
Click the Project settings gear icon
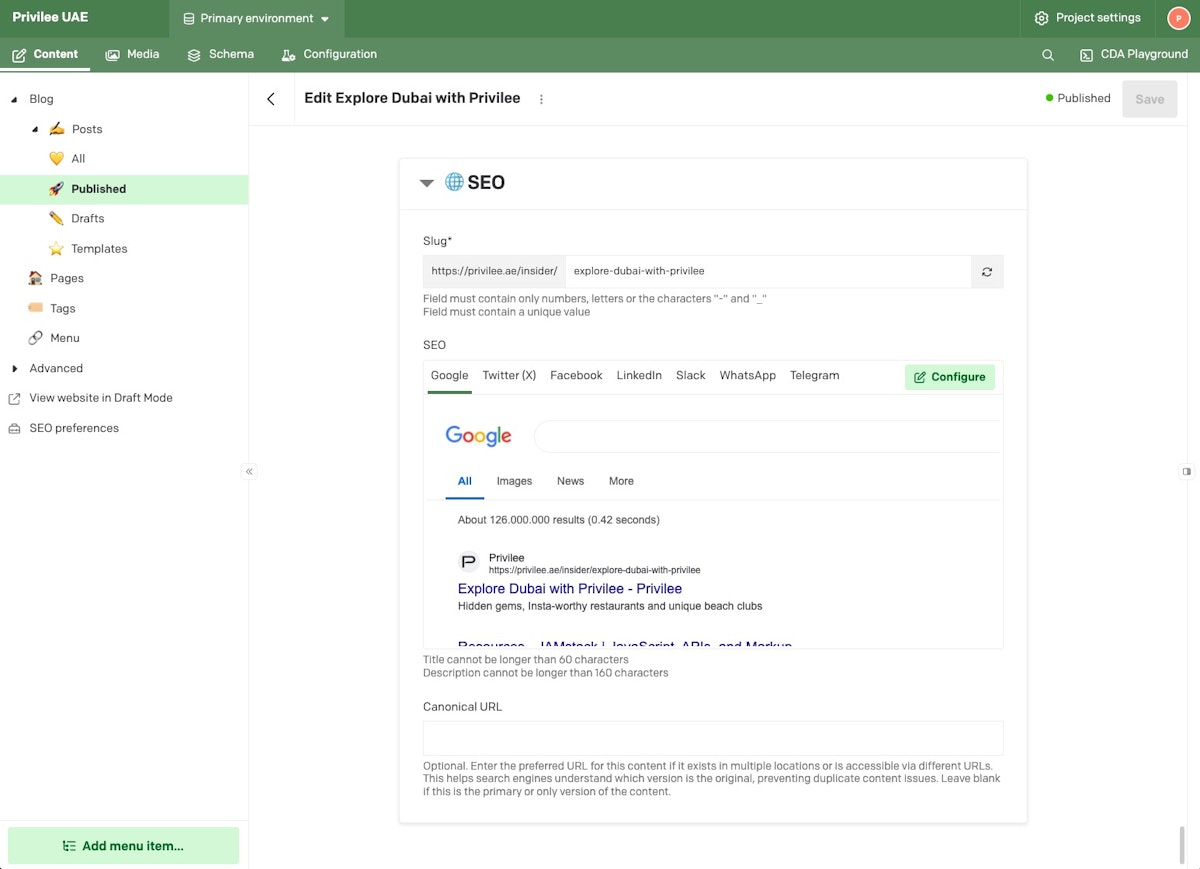[x=1041, y=18]
